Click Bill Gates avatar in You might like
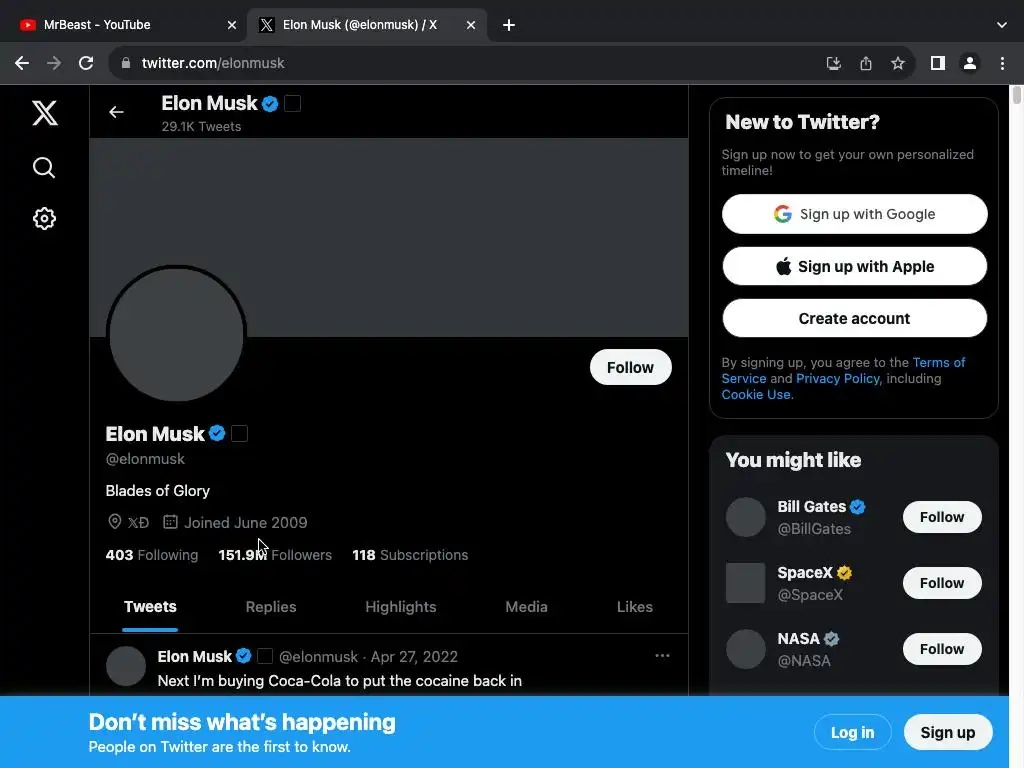 pos(745,517)
